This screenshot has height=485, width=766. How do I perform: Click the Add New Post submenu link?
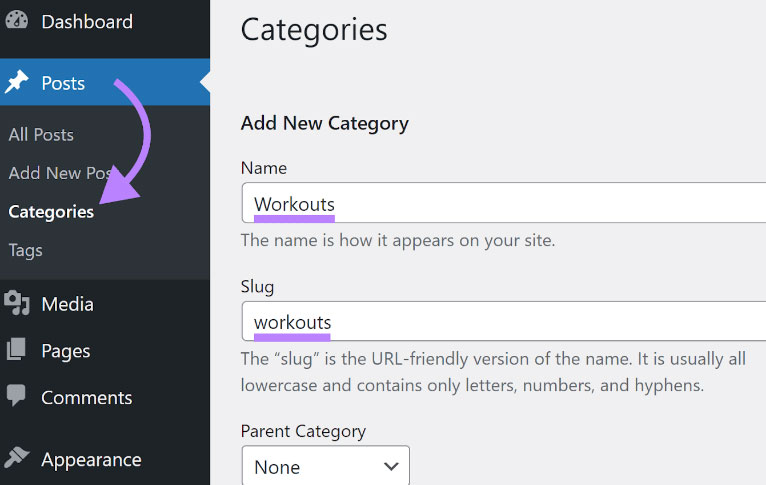pos(58,173)
